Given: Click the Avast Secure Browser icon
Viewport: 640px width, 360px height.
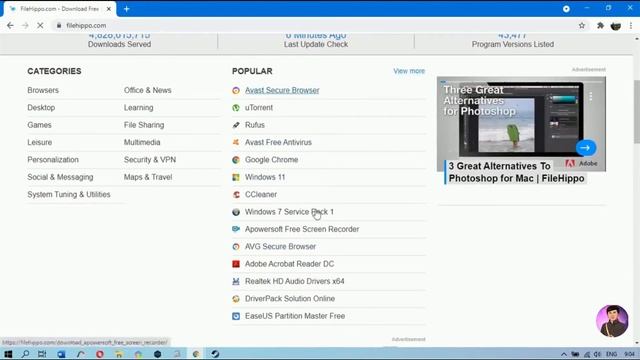Looking at the screenshot, I should point(236,91).
